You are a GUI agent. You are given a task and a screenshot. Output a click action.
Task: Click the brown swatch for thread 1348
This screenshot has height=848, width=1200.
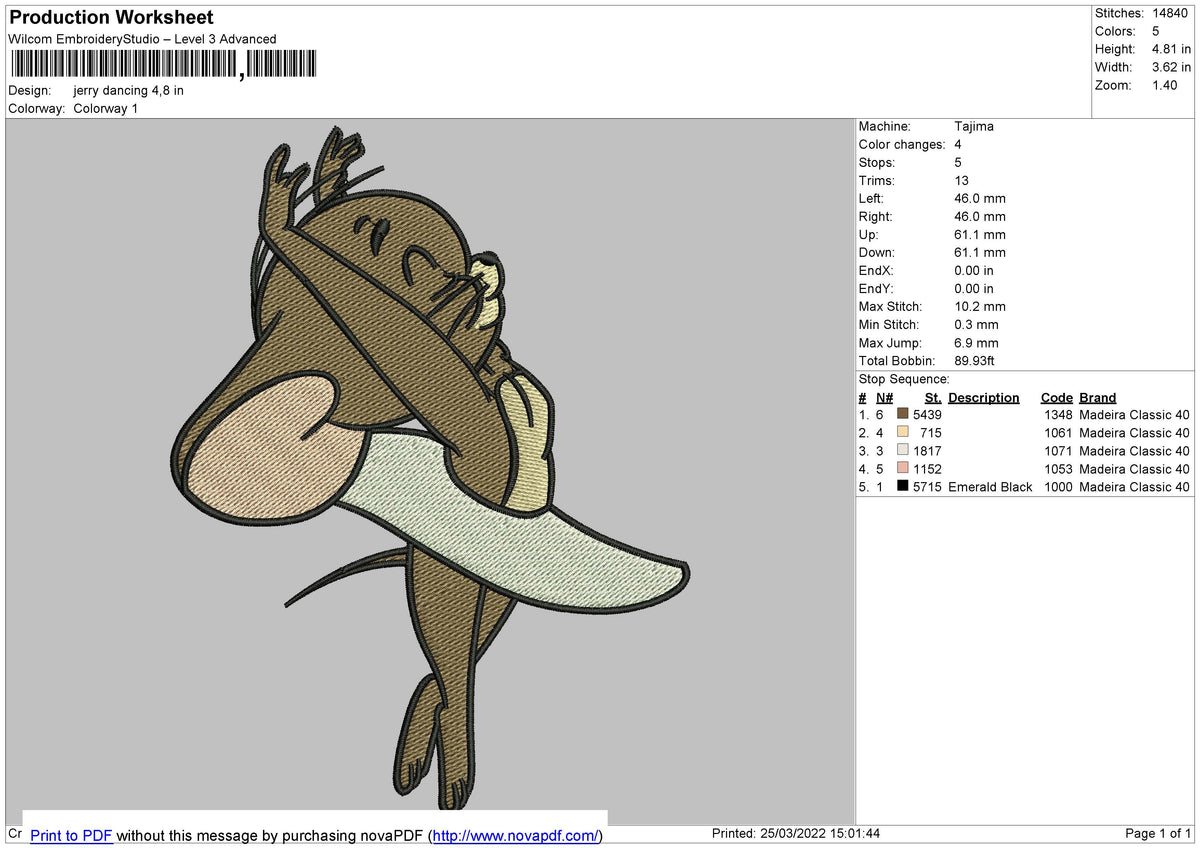pyautogui.click(x=903, y=414)
